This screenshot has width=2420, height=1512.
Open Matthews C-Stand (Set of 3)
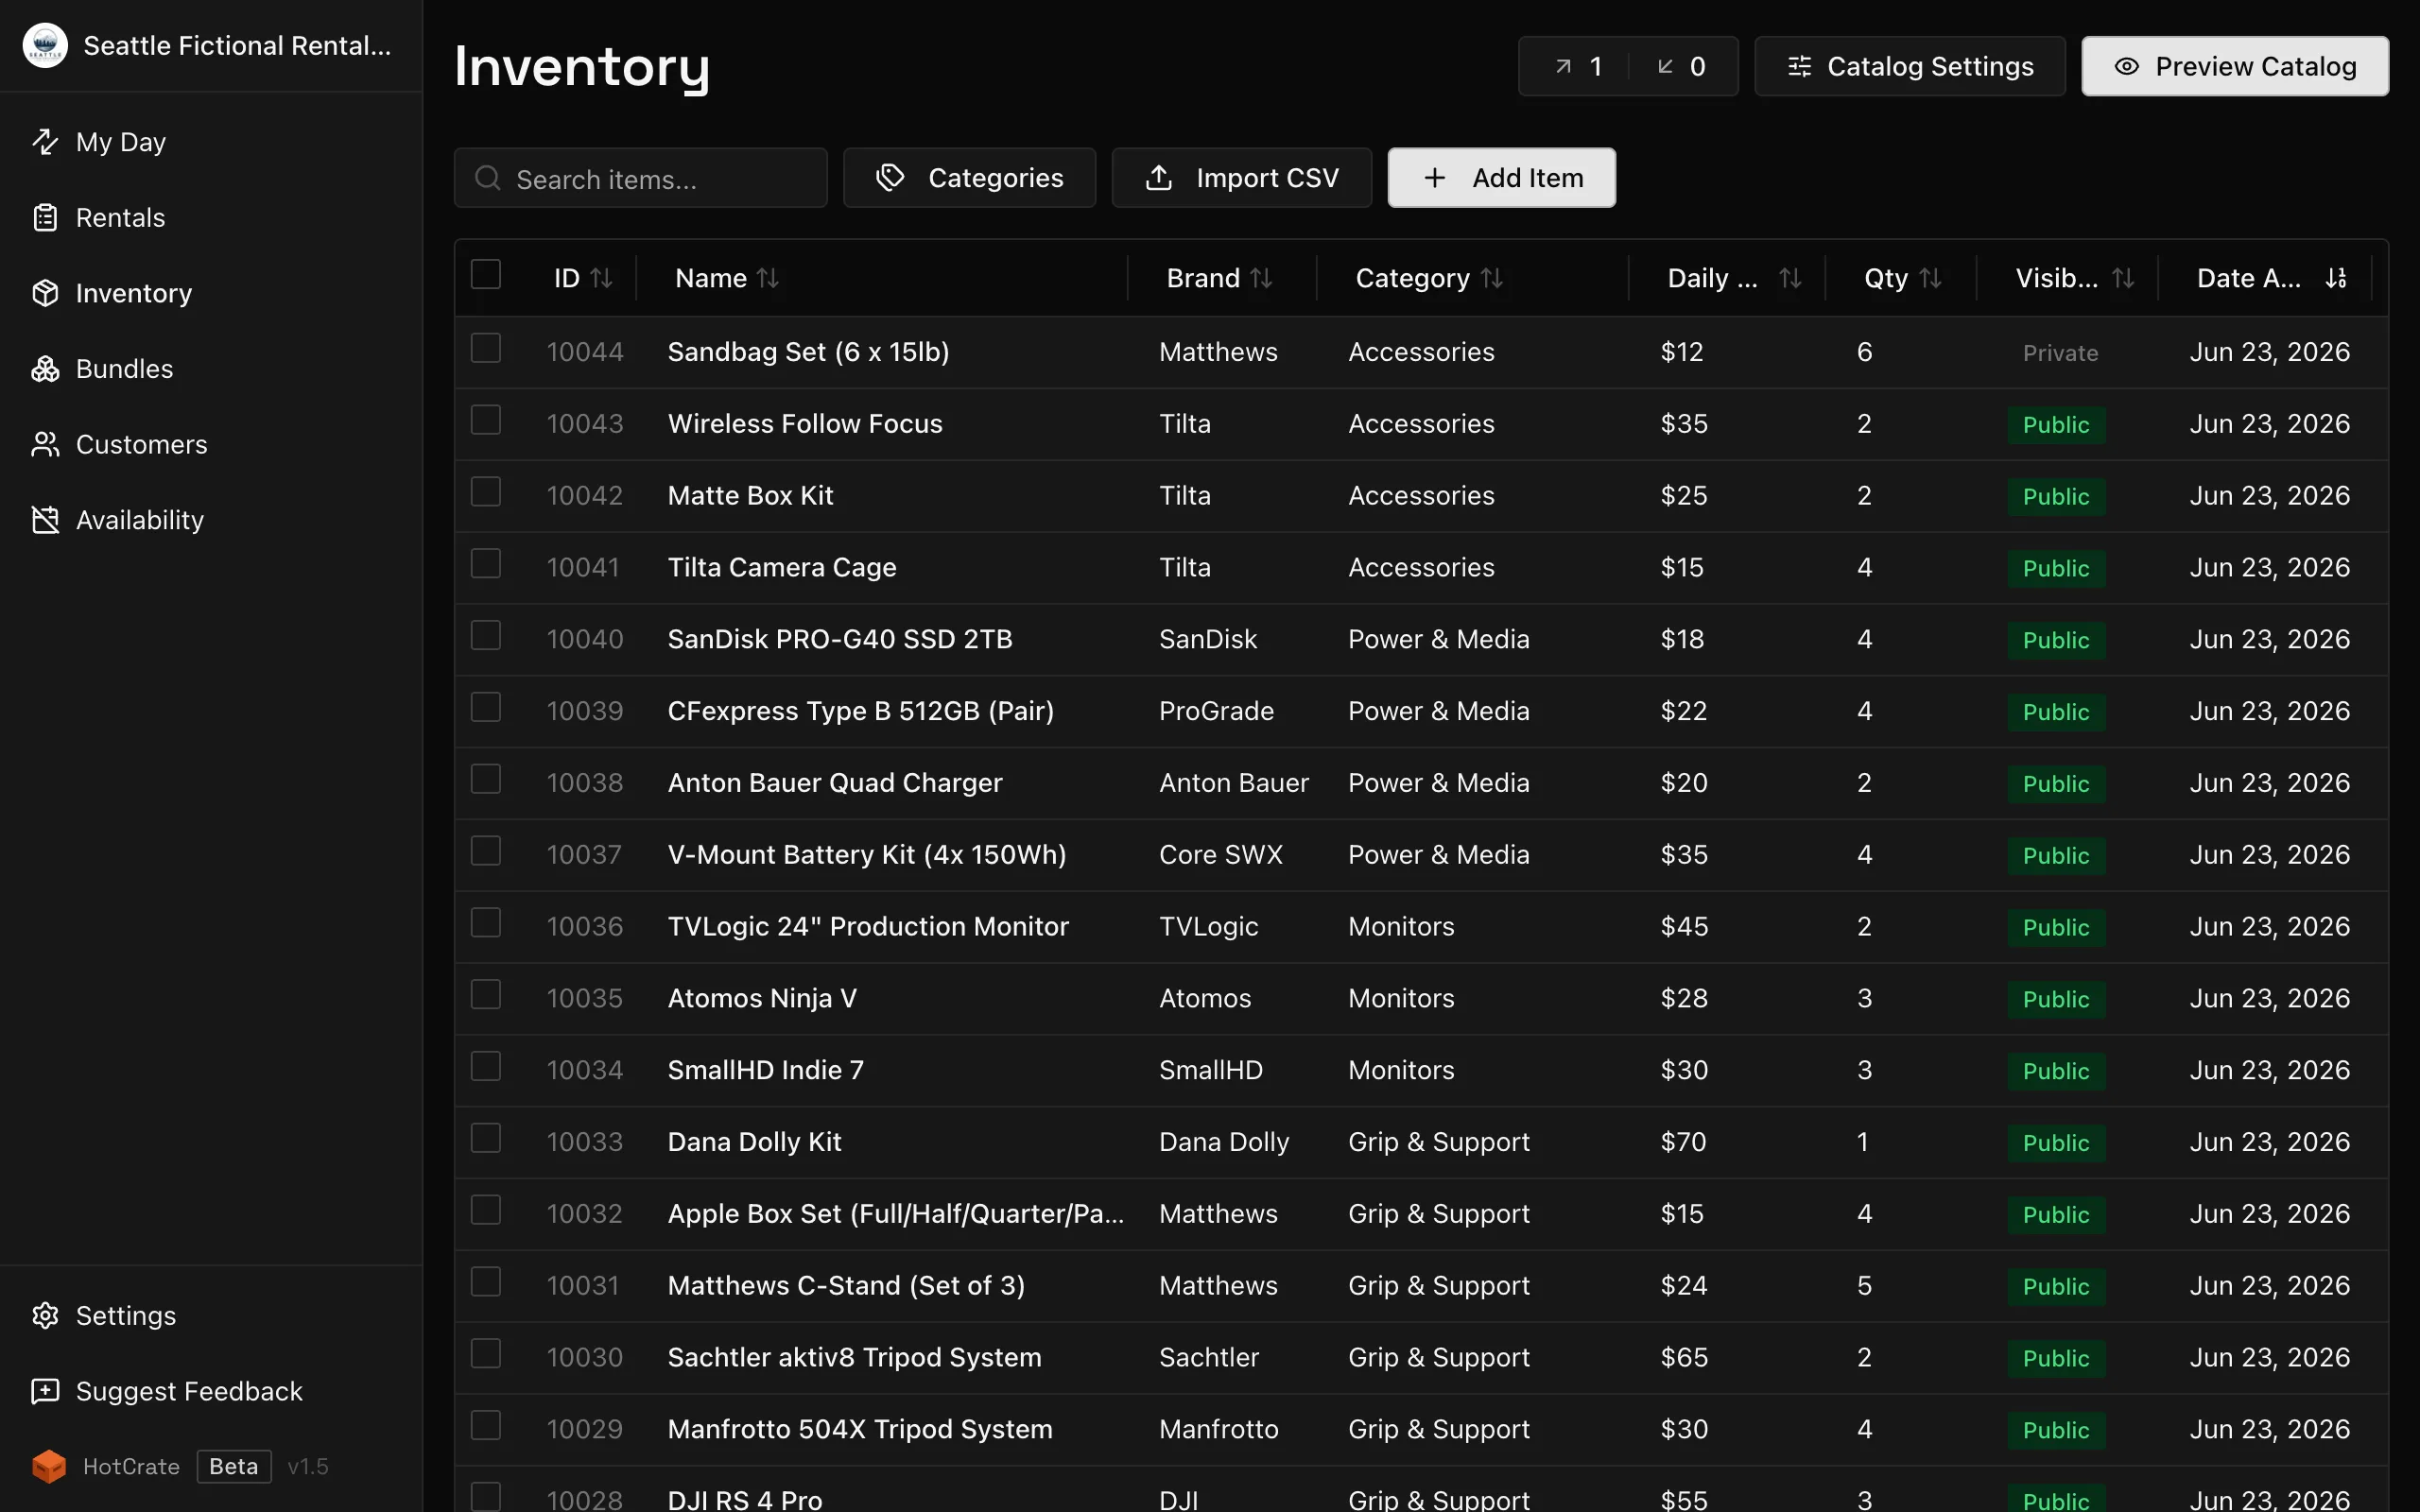[x=846, y=1286]
